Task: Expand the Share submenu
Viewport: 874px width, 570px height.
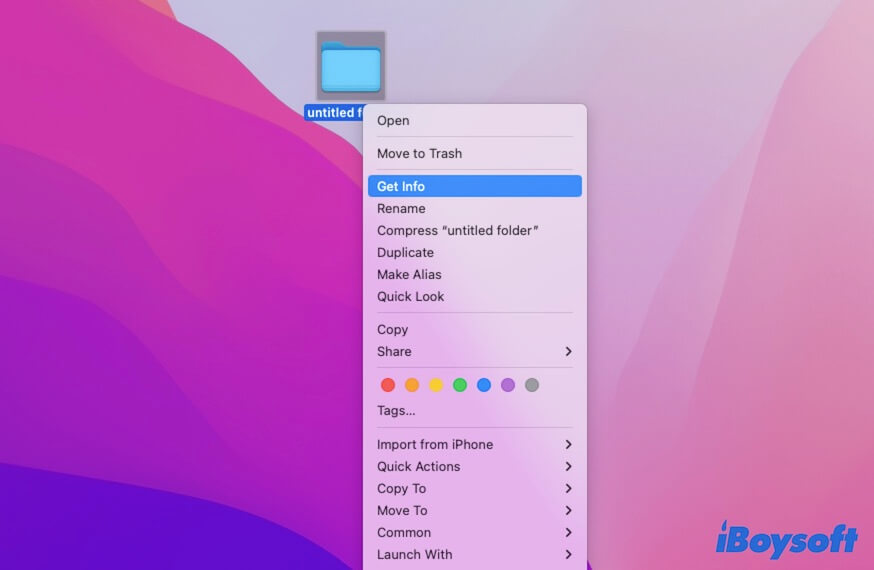Action: [x=474, y=352]
